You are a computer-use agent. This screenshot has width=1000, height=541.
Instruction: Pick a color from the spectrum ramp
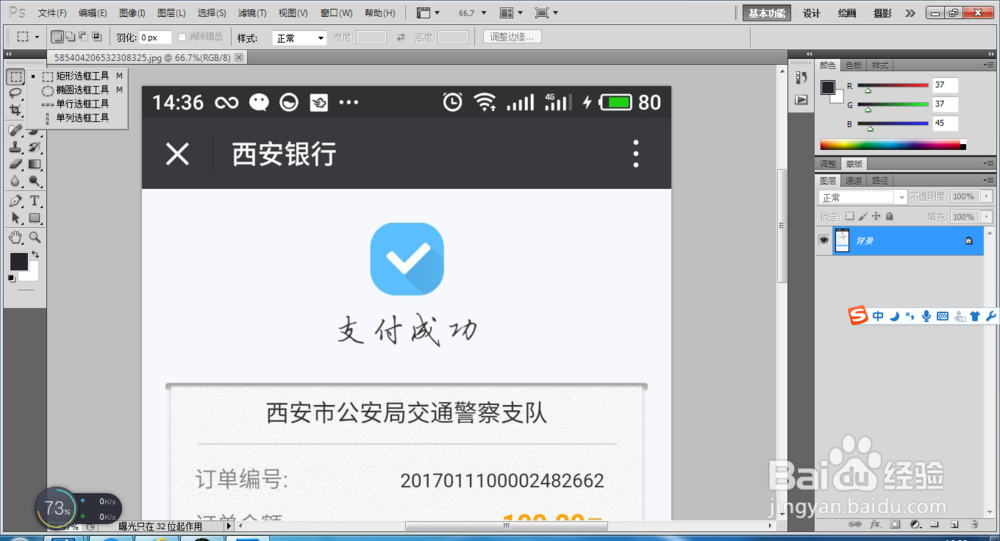tap(890, 145)
